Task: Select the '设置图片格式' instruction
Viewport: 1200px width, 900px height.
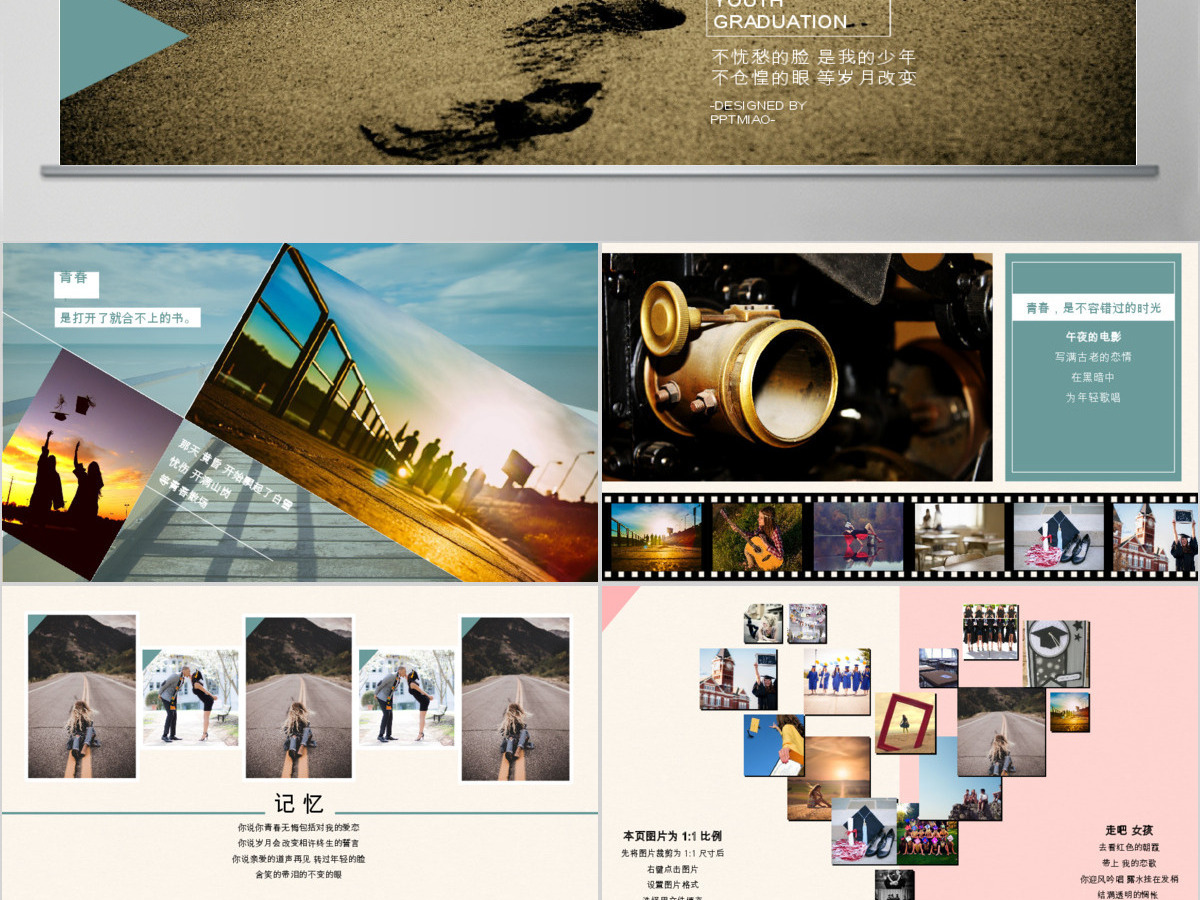Action: tap(672, 885)
